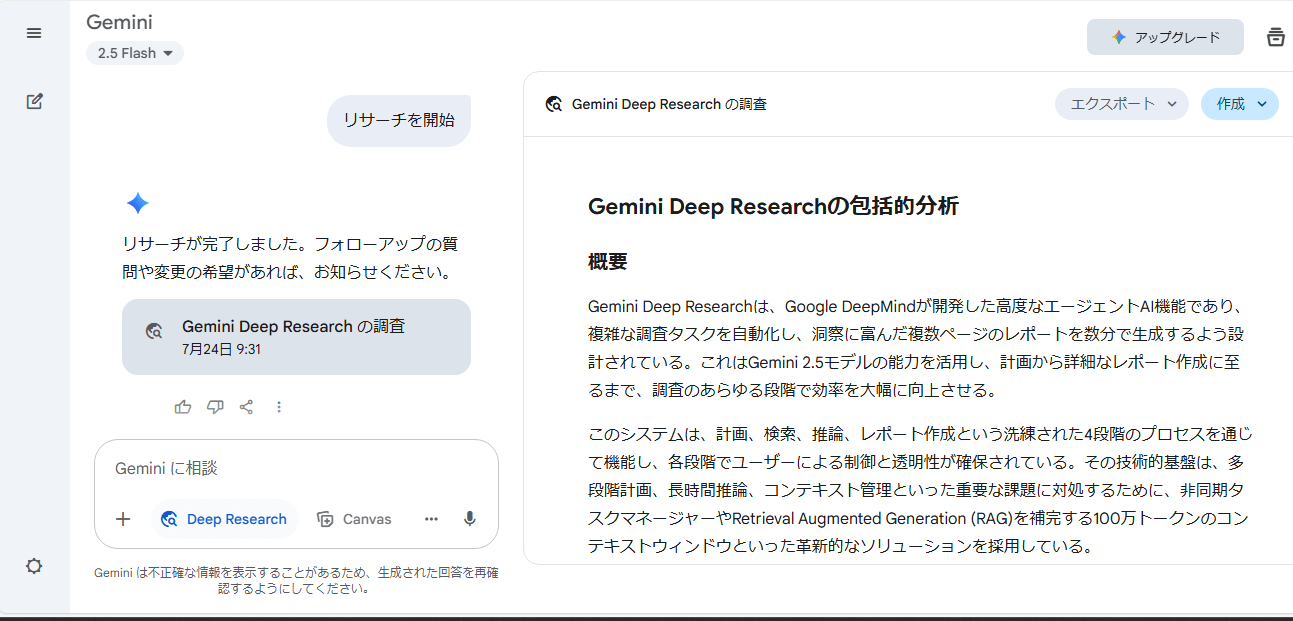The image size is (1293, 621).
Task: Share the response with the share icon
Action: click(x=246, y=407)
